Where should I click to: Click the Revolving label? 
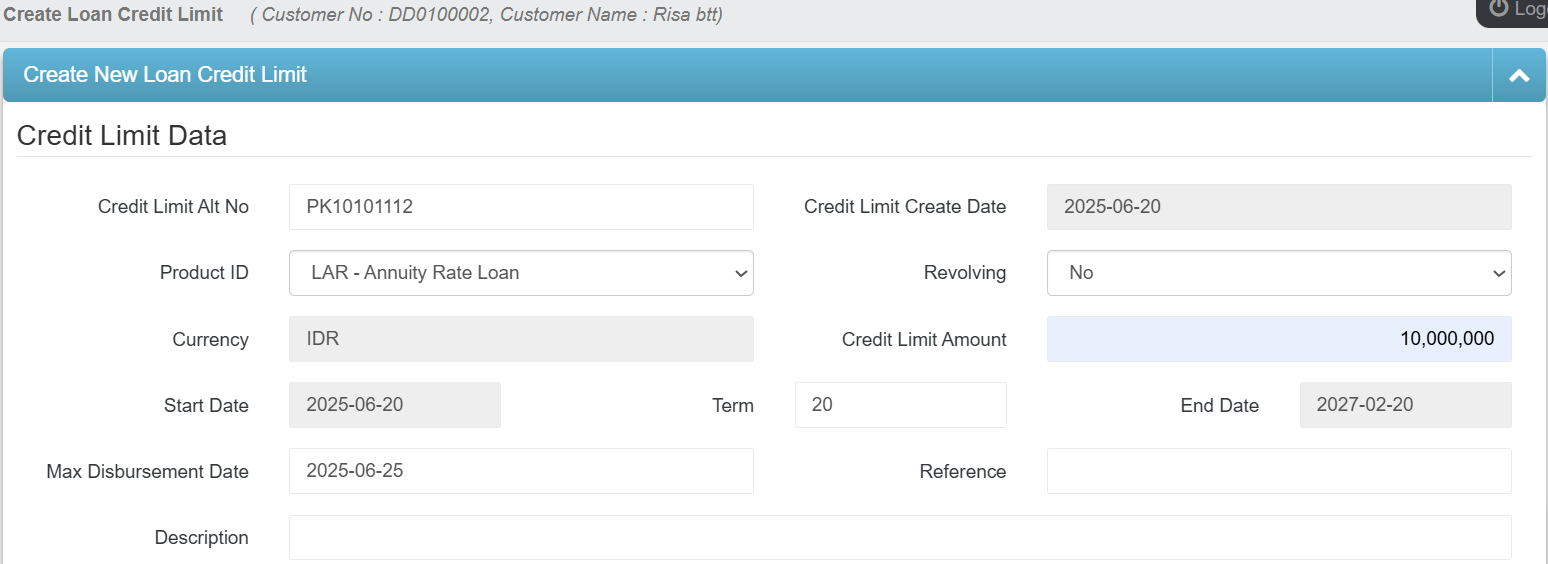pos(965,273)
